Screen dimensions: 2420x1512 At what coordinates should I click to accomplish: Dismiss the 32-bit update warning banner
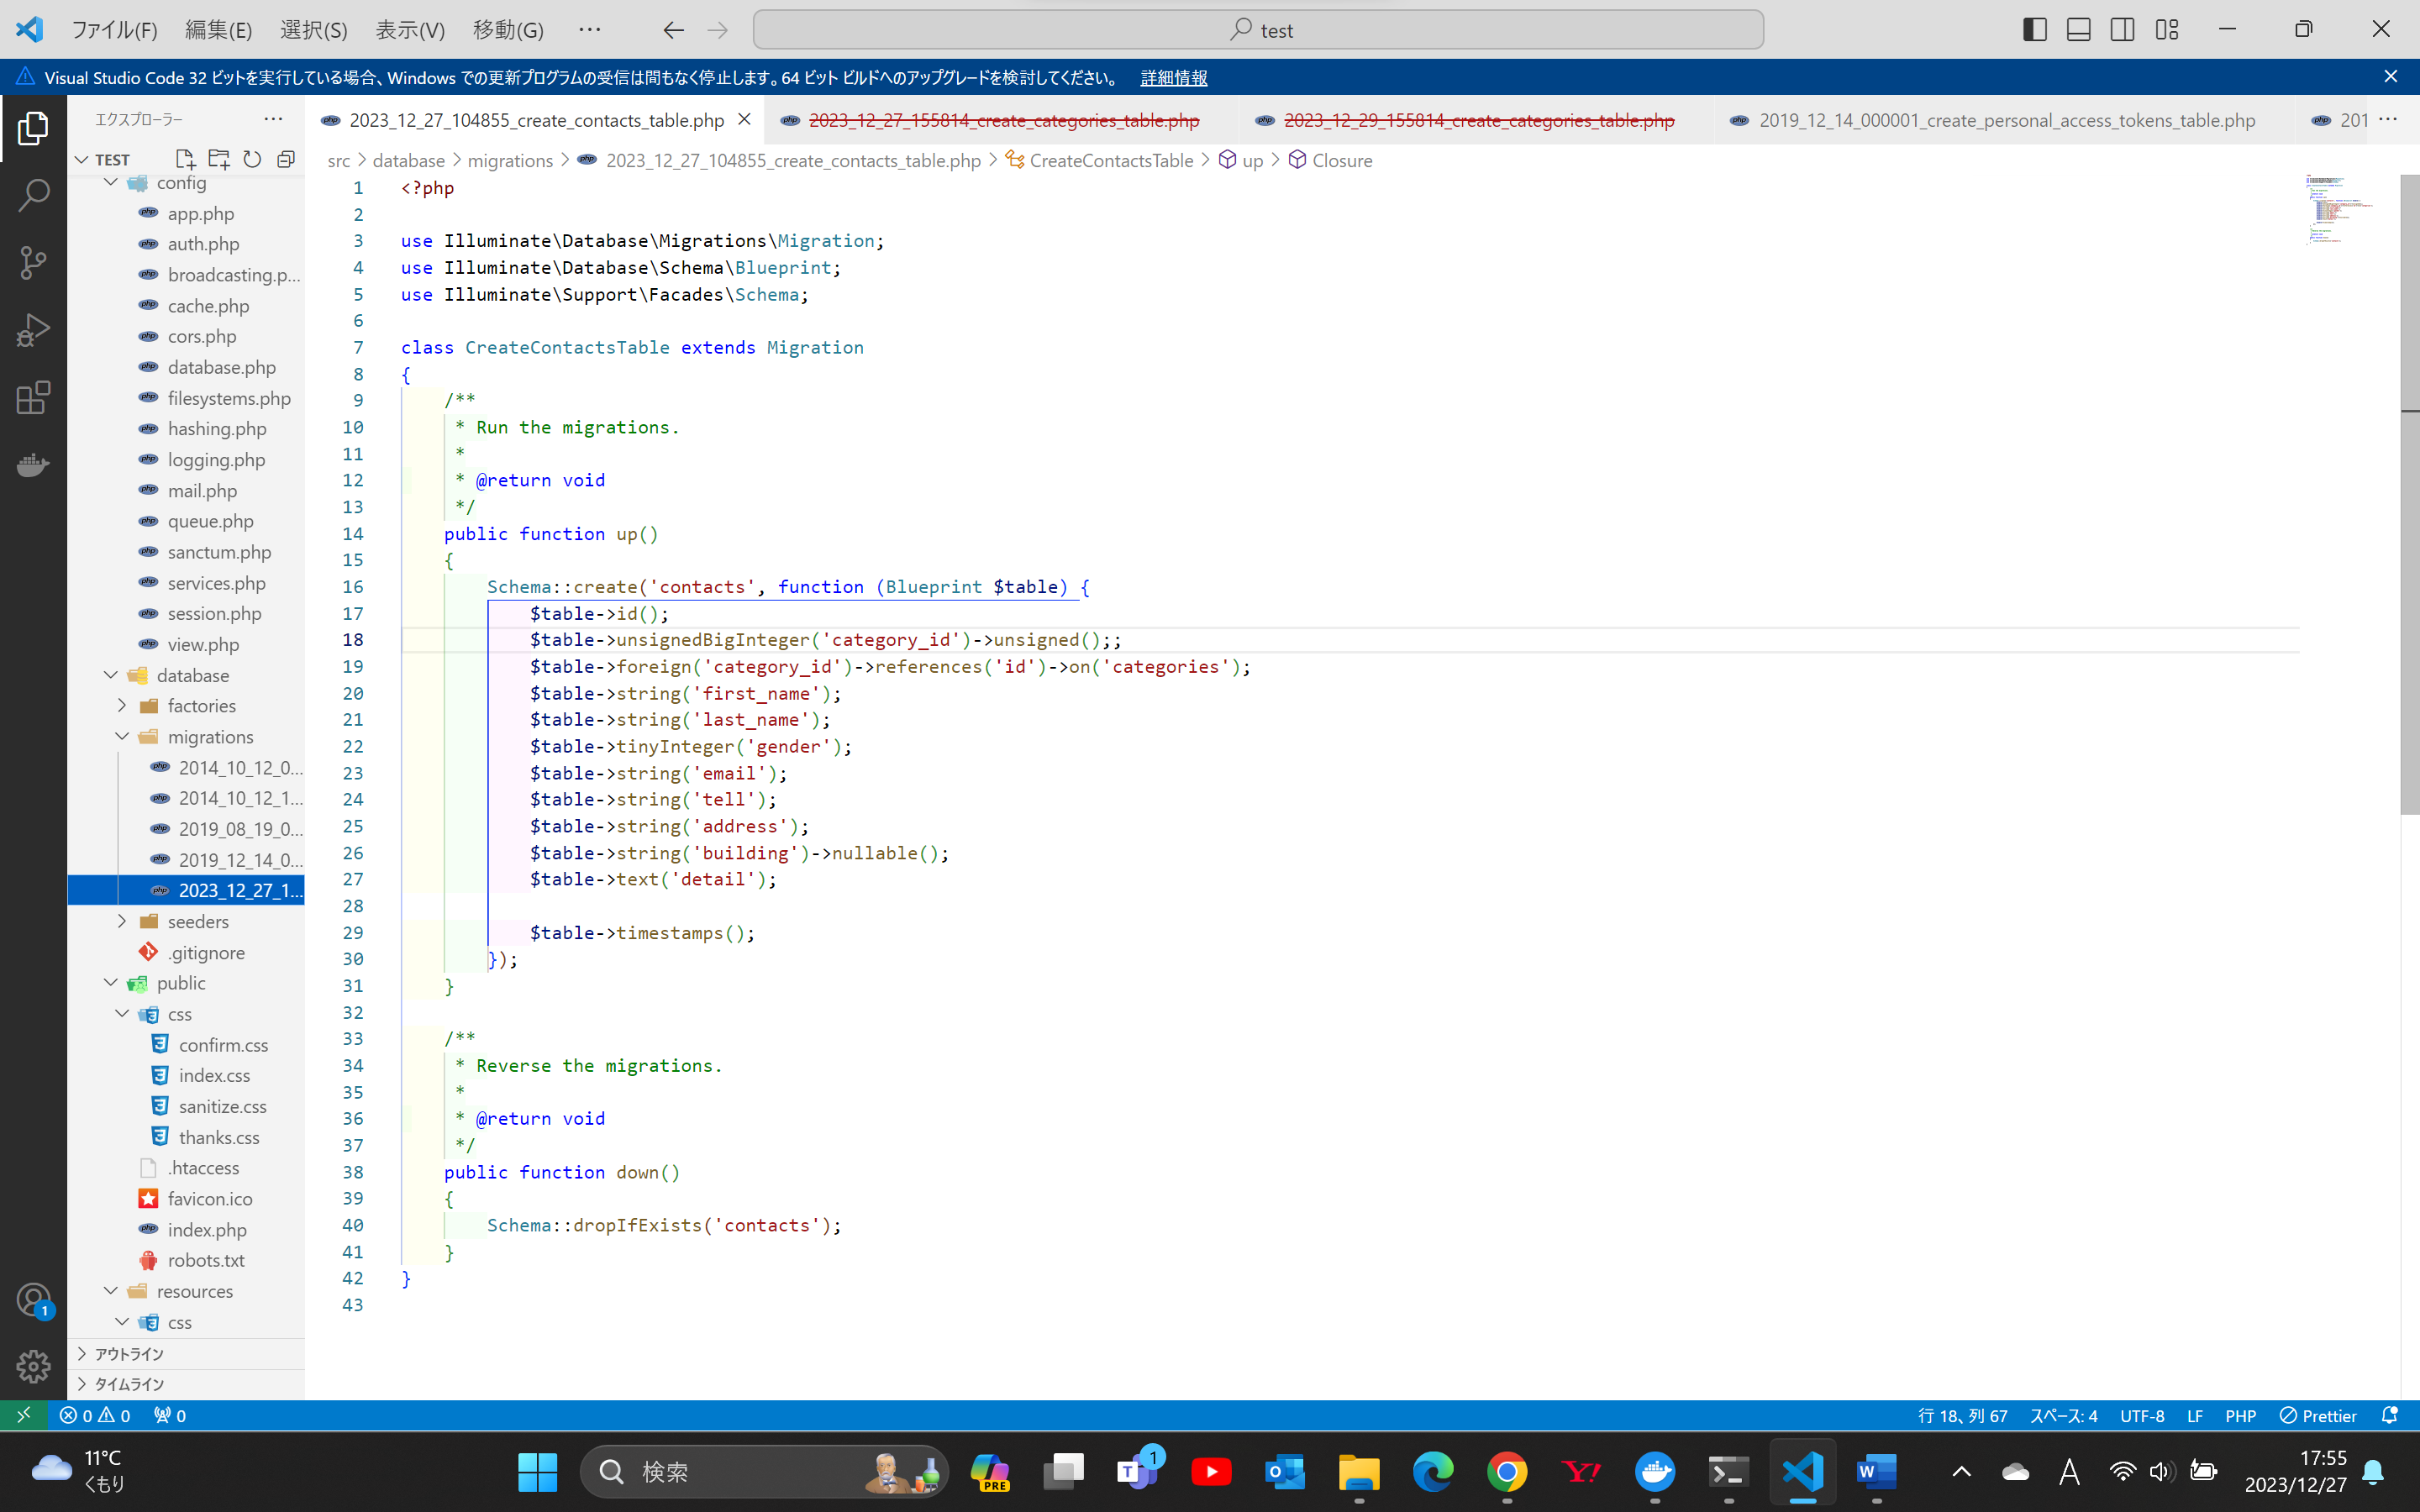(2391, 76)
